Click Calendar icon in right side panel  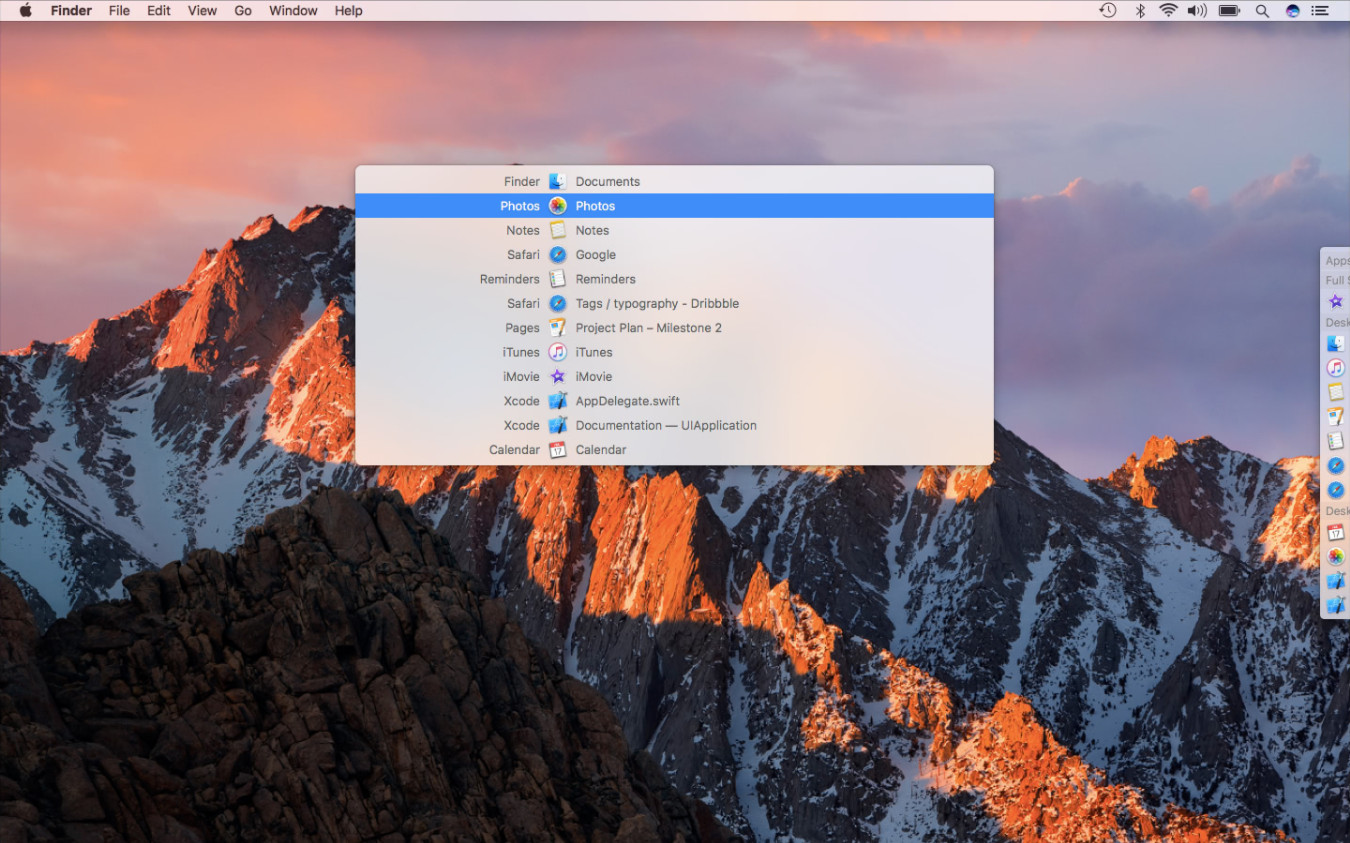pos(1335,532)
